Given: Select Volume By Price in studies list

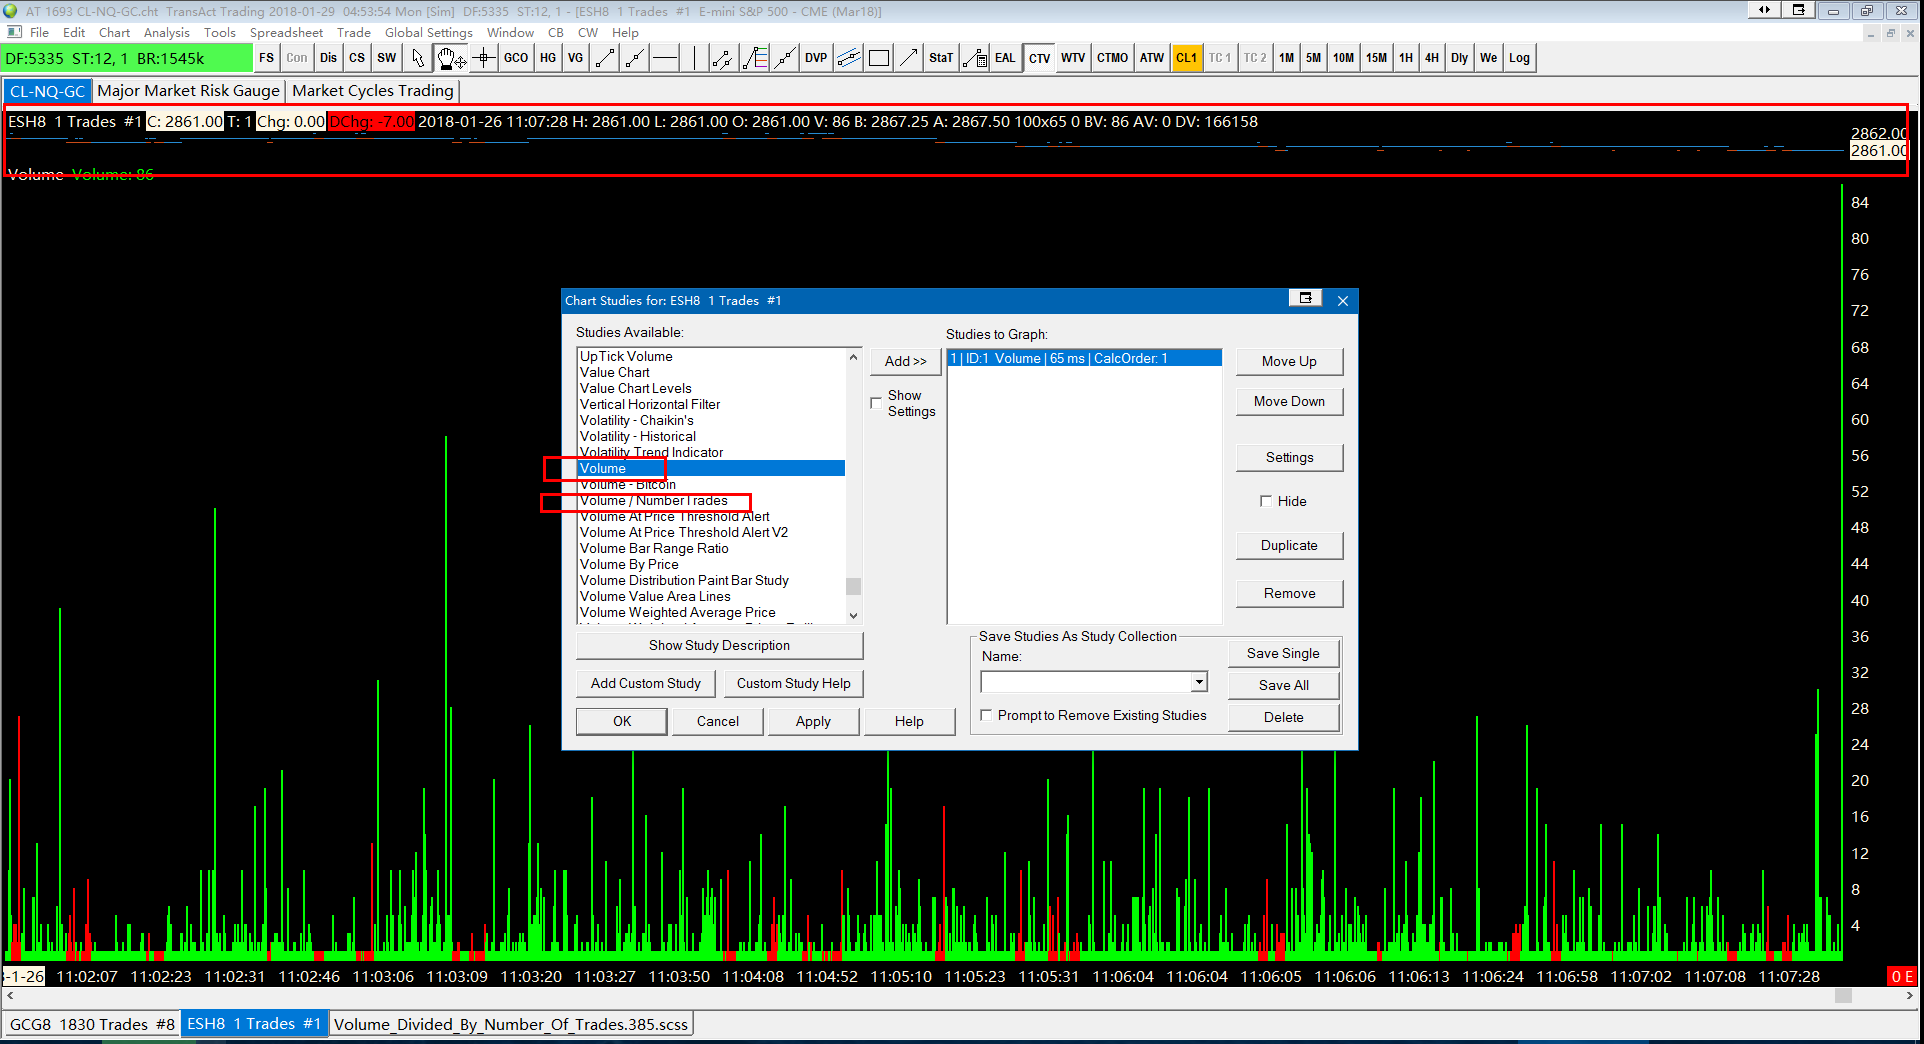Looking at the screenshot, I should (x=629, y=564).
